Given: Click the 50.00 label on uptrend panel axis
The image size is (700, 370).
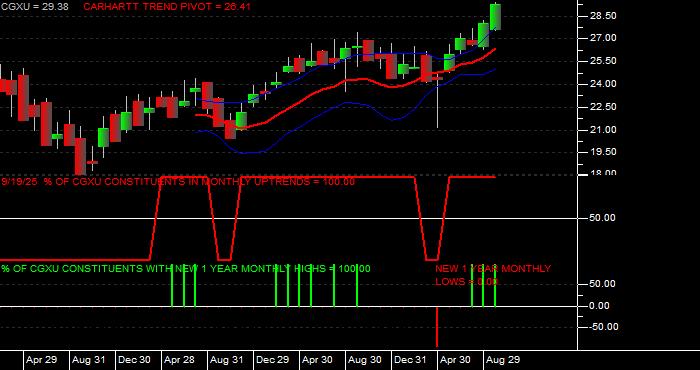Looking at the screenshot, I should coord(604,218).
